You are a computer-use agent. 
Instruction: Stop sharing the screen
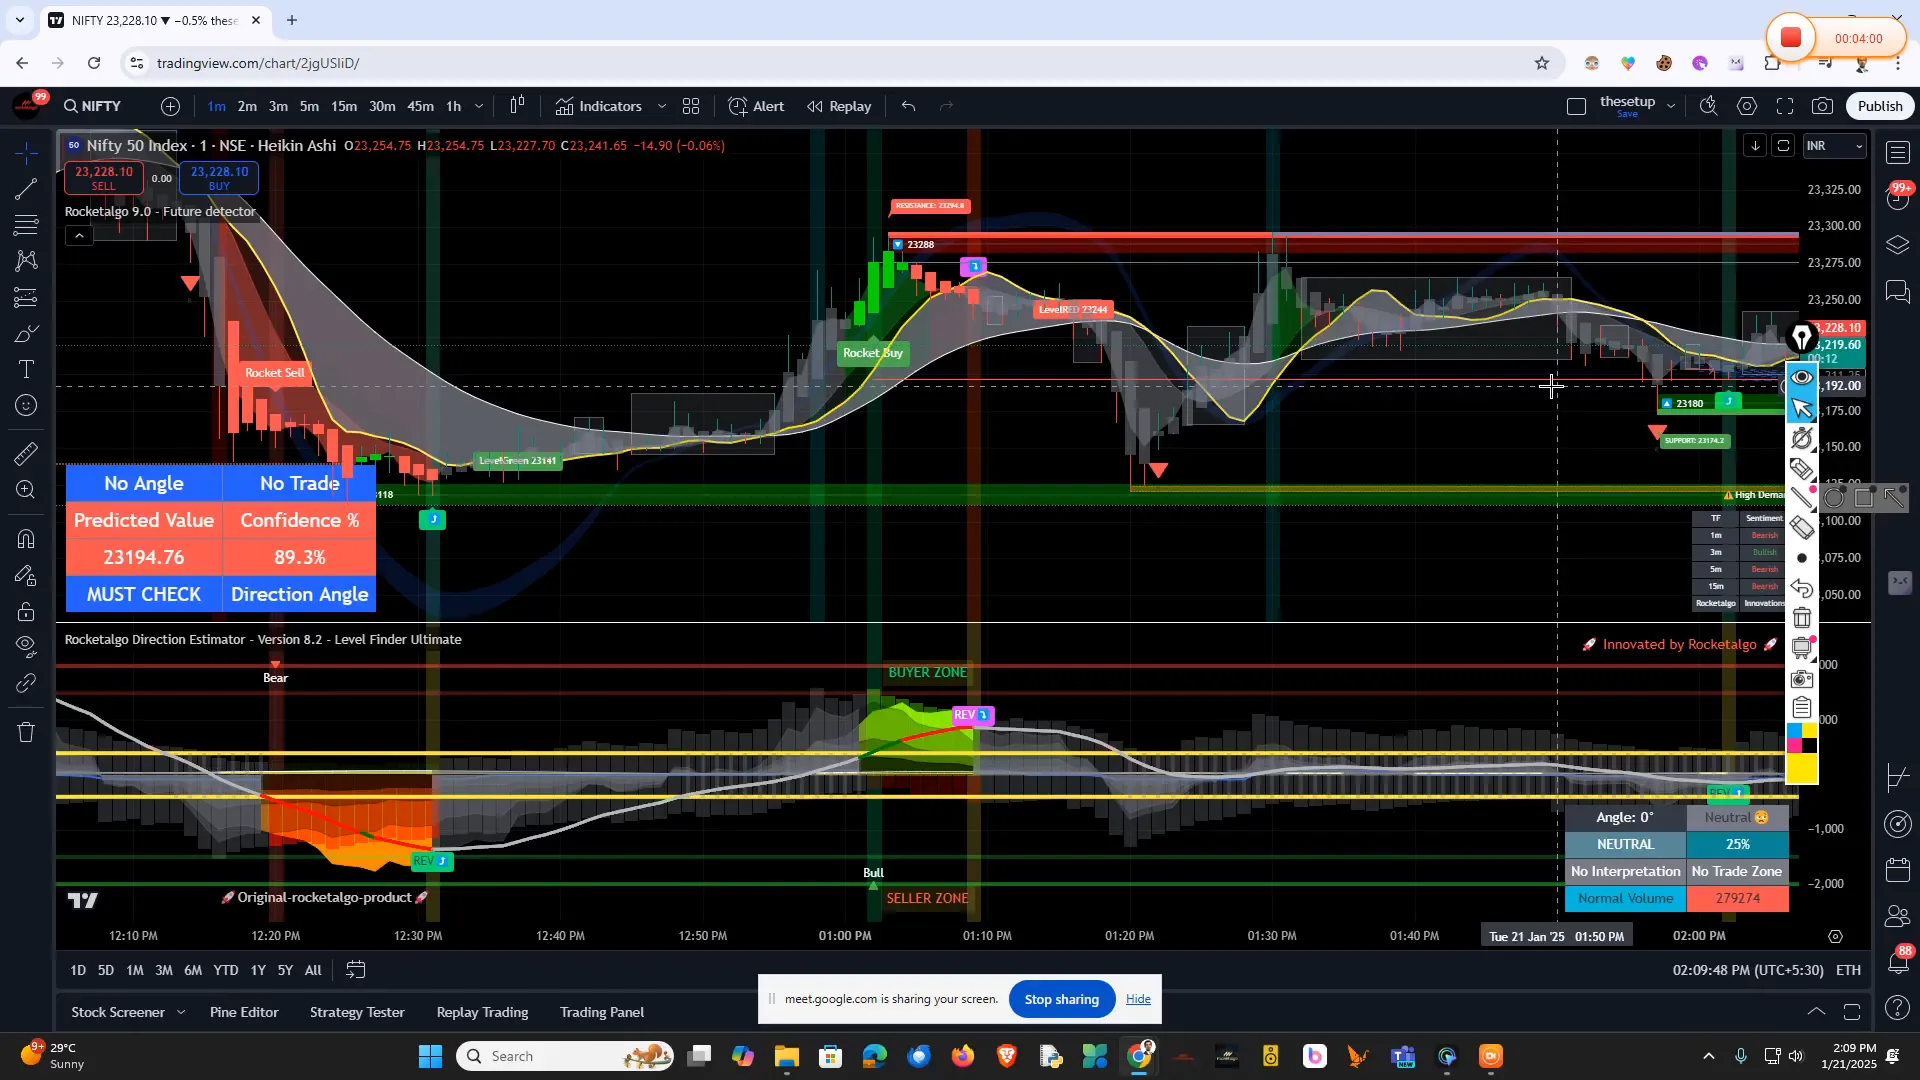tap(1062, 999)
